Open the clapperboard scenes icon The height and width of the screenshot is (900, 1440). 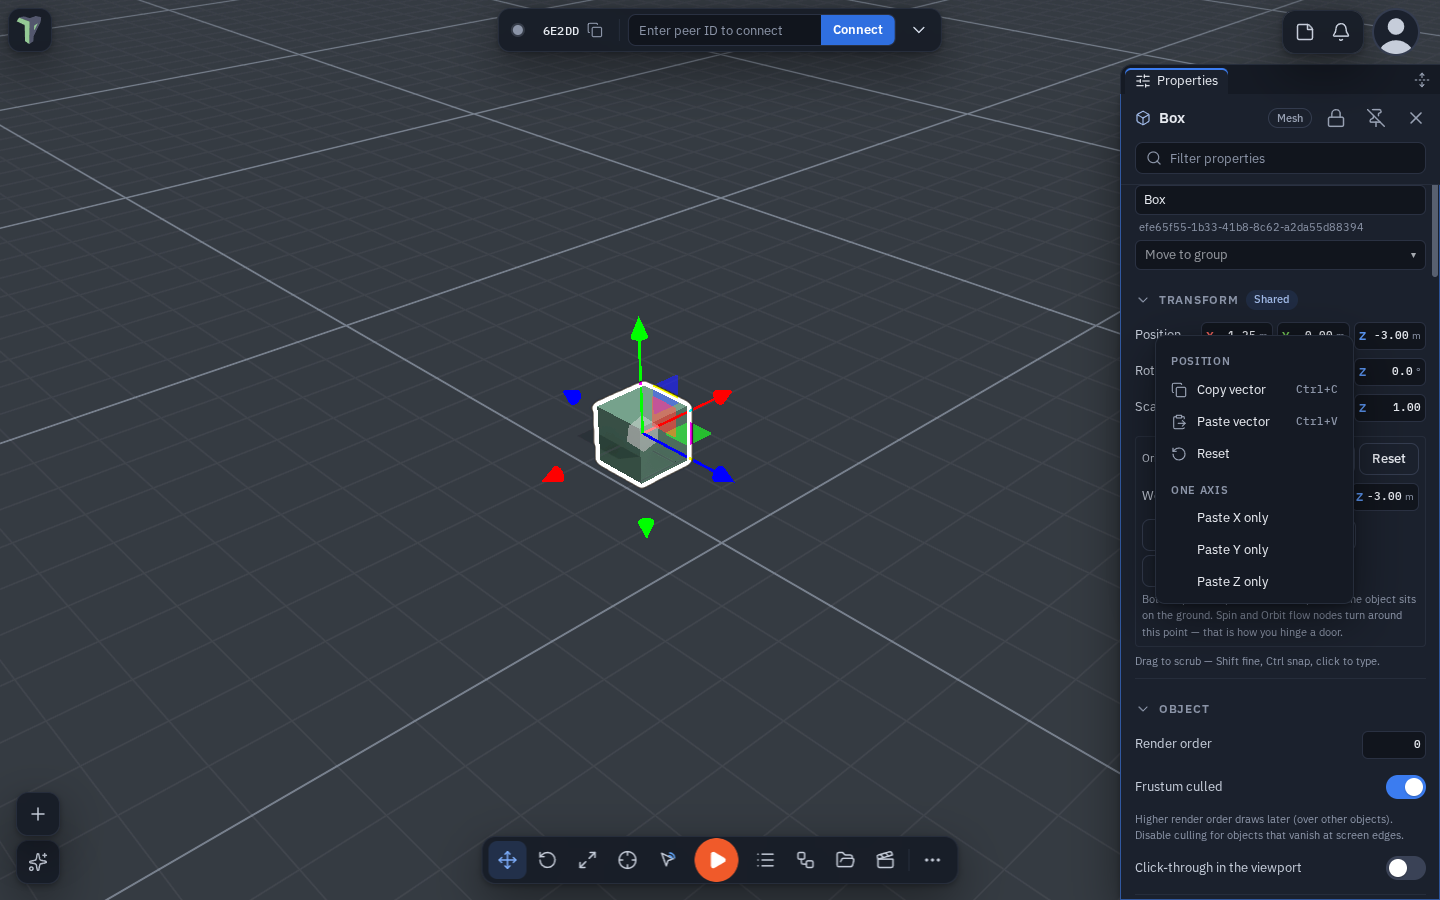[x=885, y=860]
